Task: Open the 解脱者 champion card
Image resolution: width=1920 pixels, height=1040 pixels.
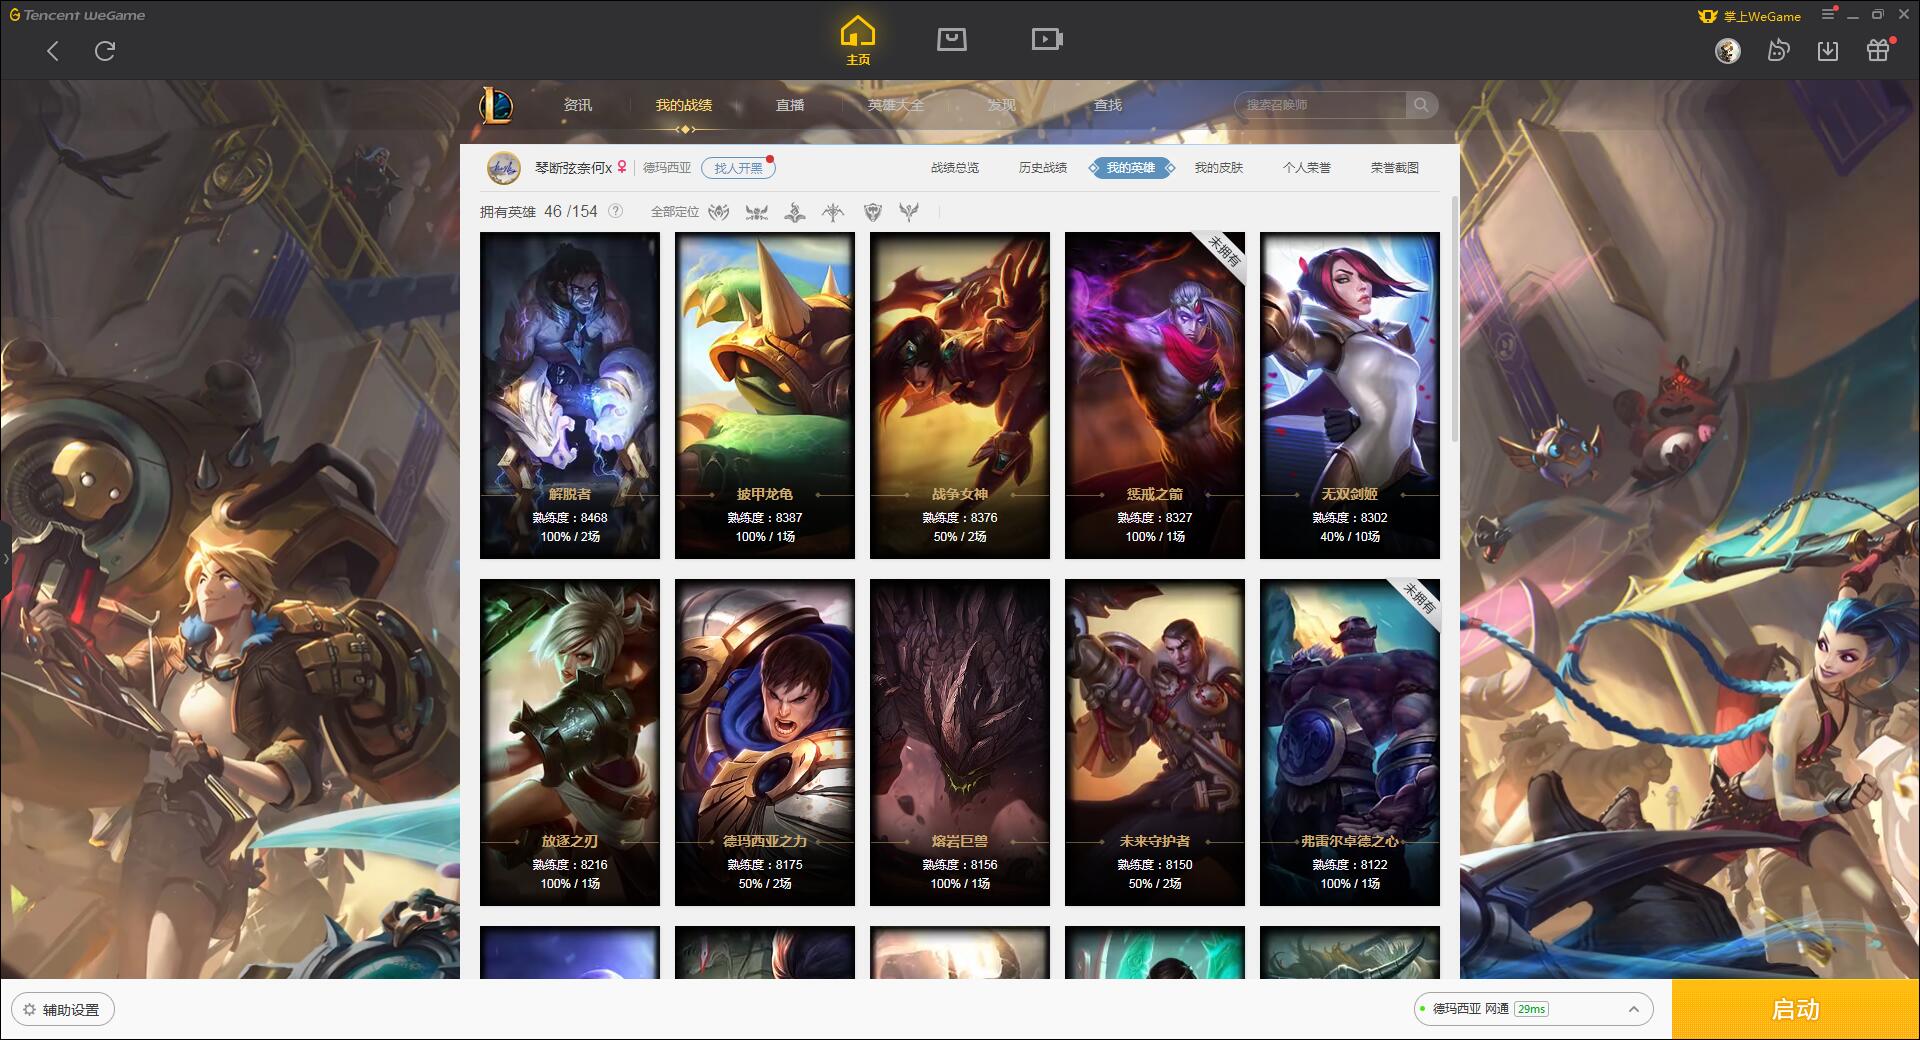Action: click(570, 395)
